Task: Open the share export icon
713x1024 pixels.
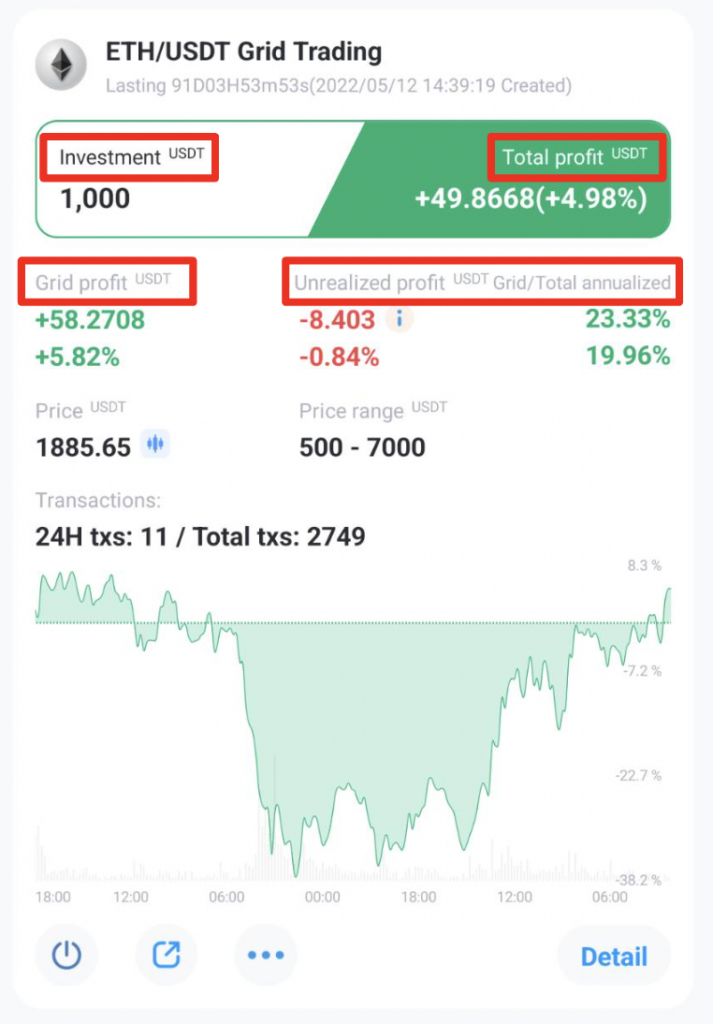Action: pos(166,955)
